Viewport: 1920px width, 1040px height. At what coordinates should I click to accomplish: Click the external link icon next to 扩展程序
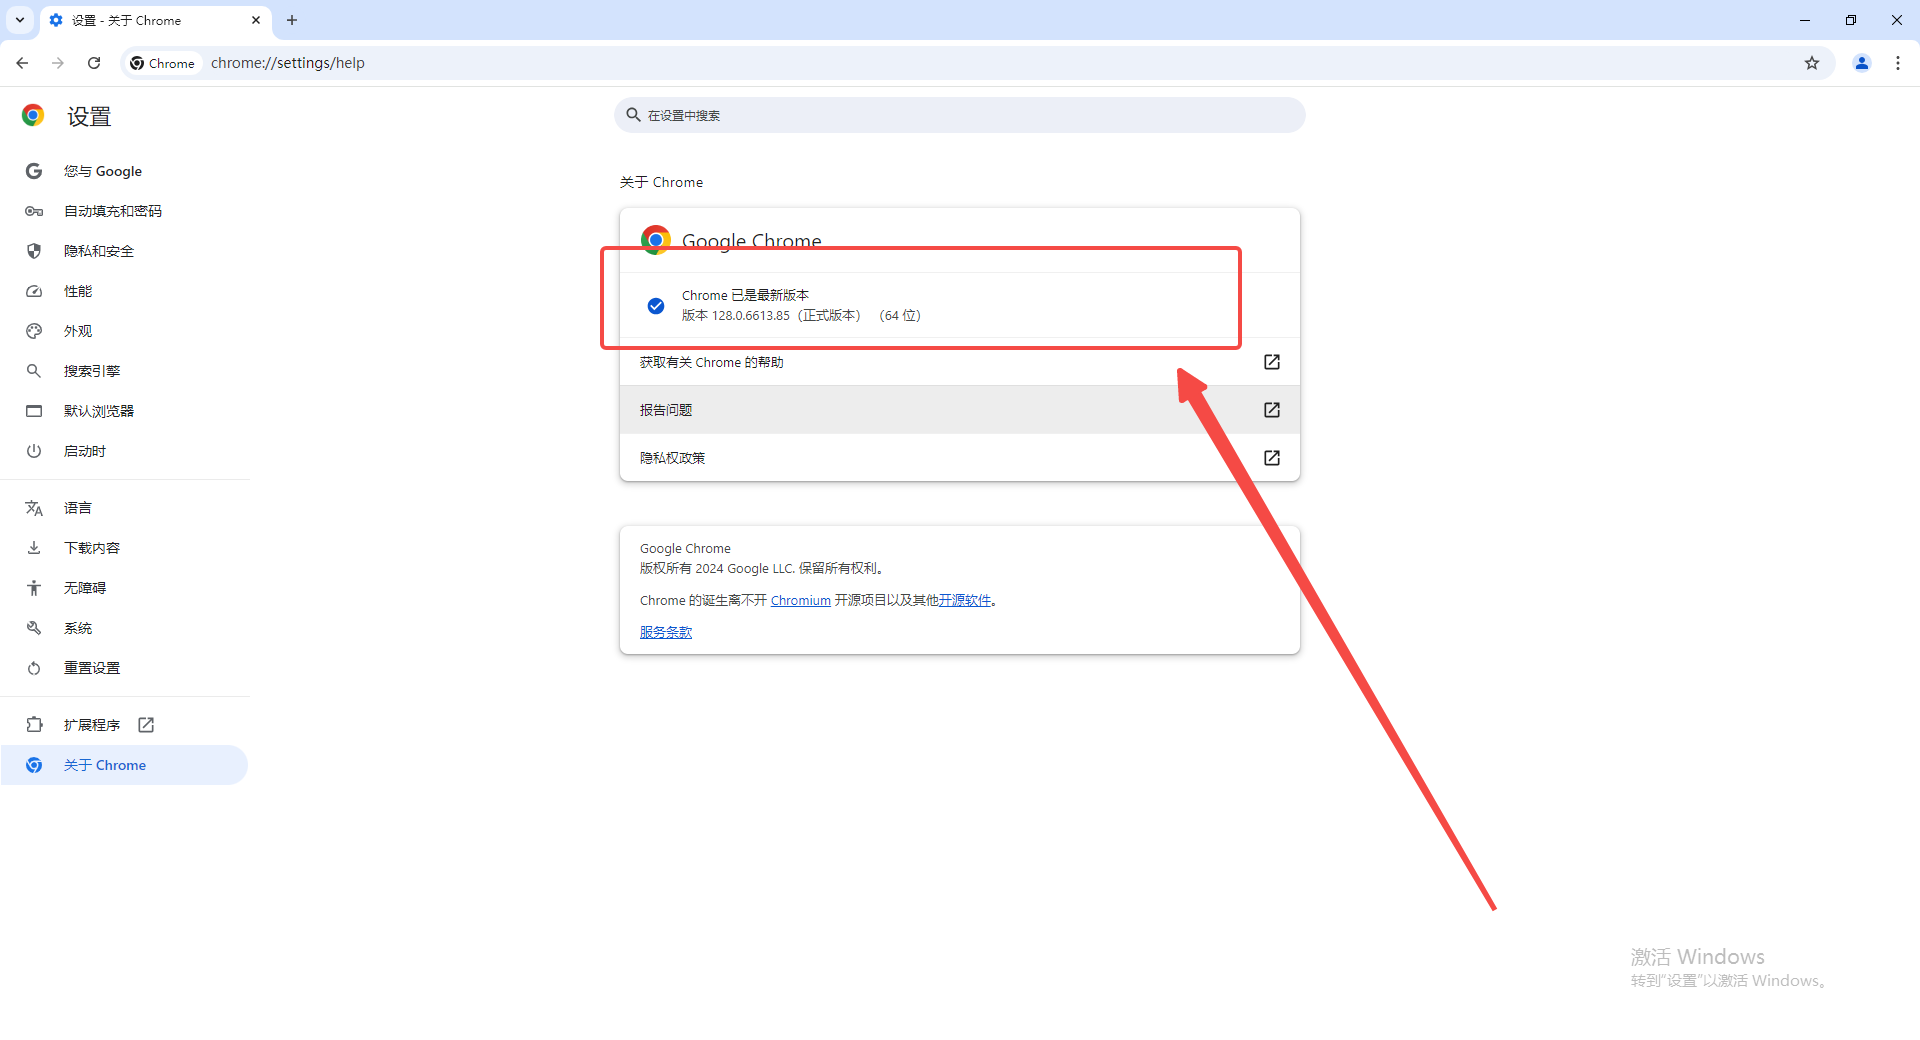[x=146, y=725]
